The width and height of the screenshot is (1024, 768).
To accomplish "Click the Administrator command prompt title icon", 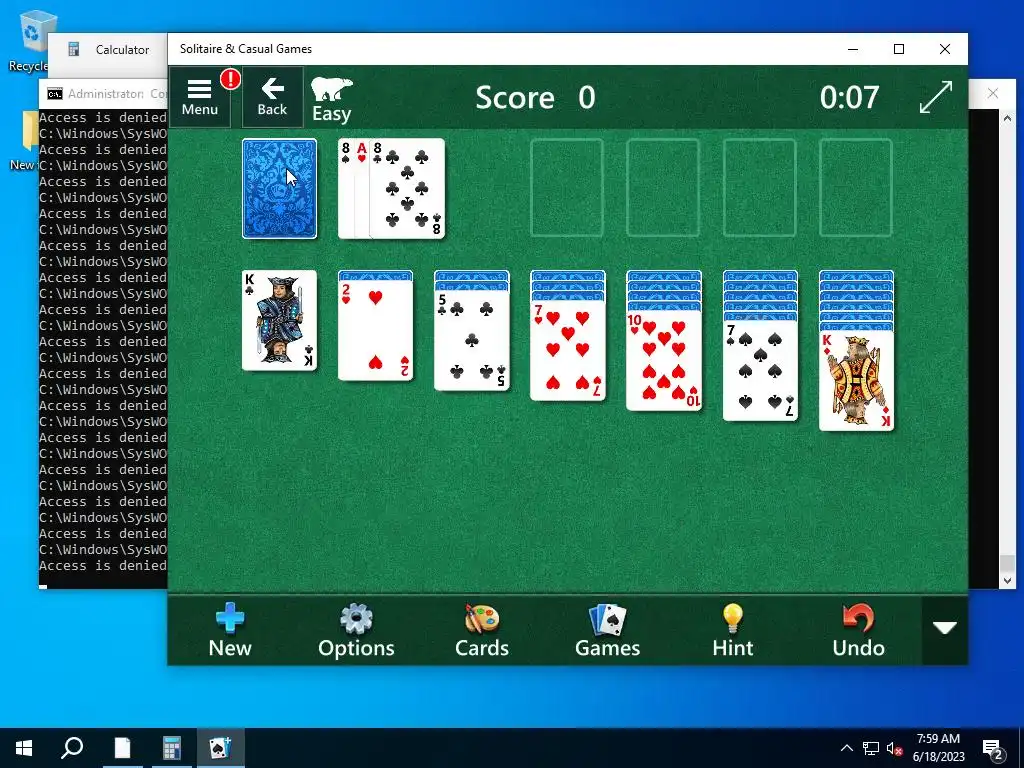I will click(x=55, y=94).
